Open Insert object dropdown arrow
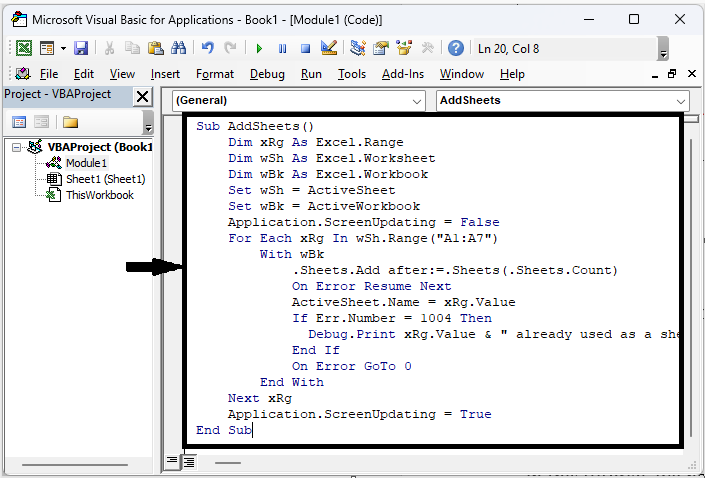This screenshot has width=705, height=478. click(x=63, y=49)
